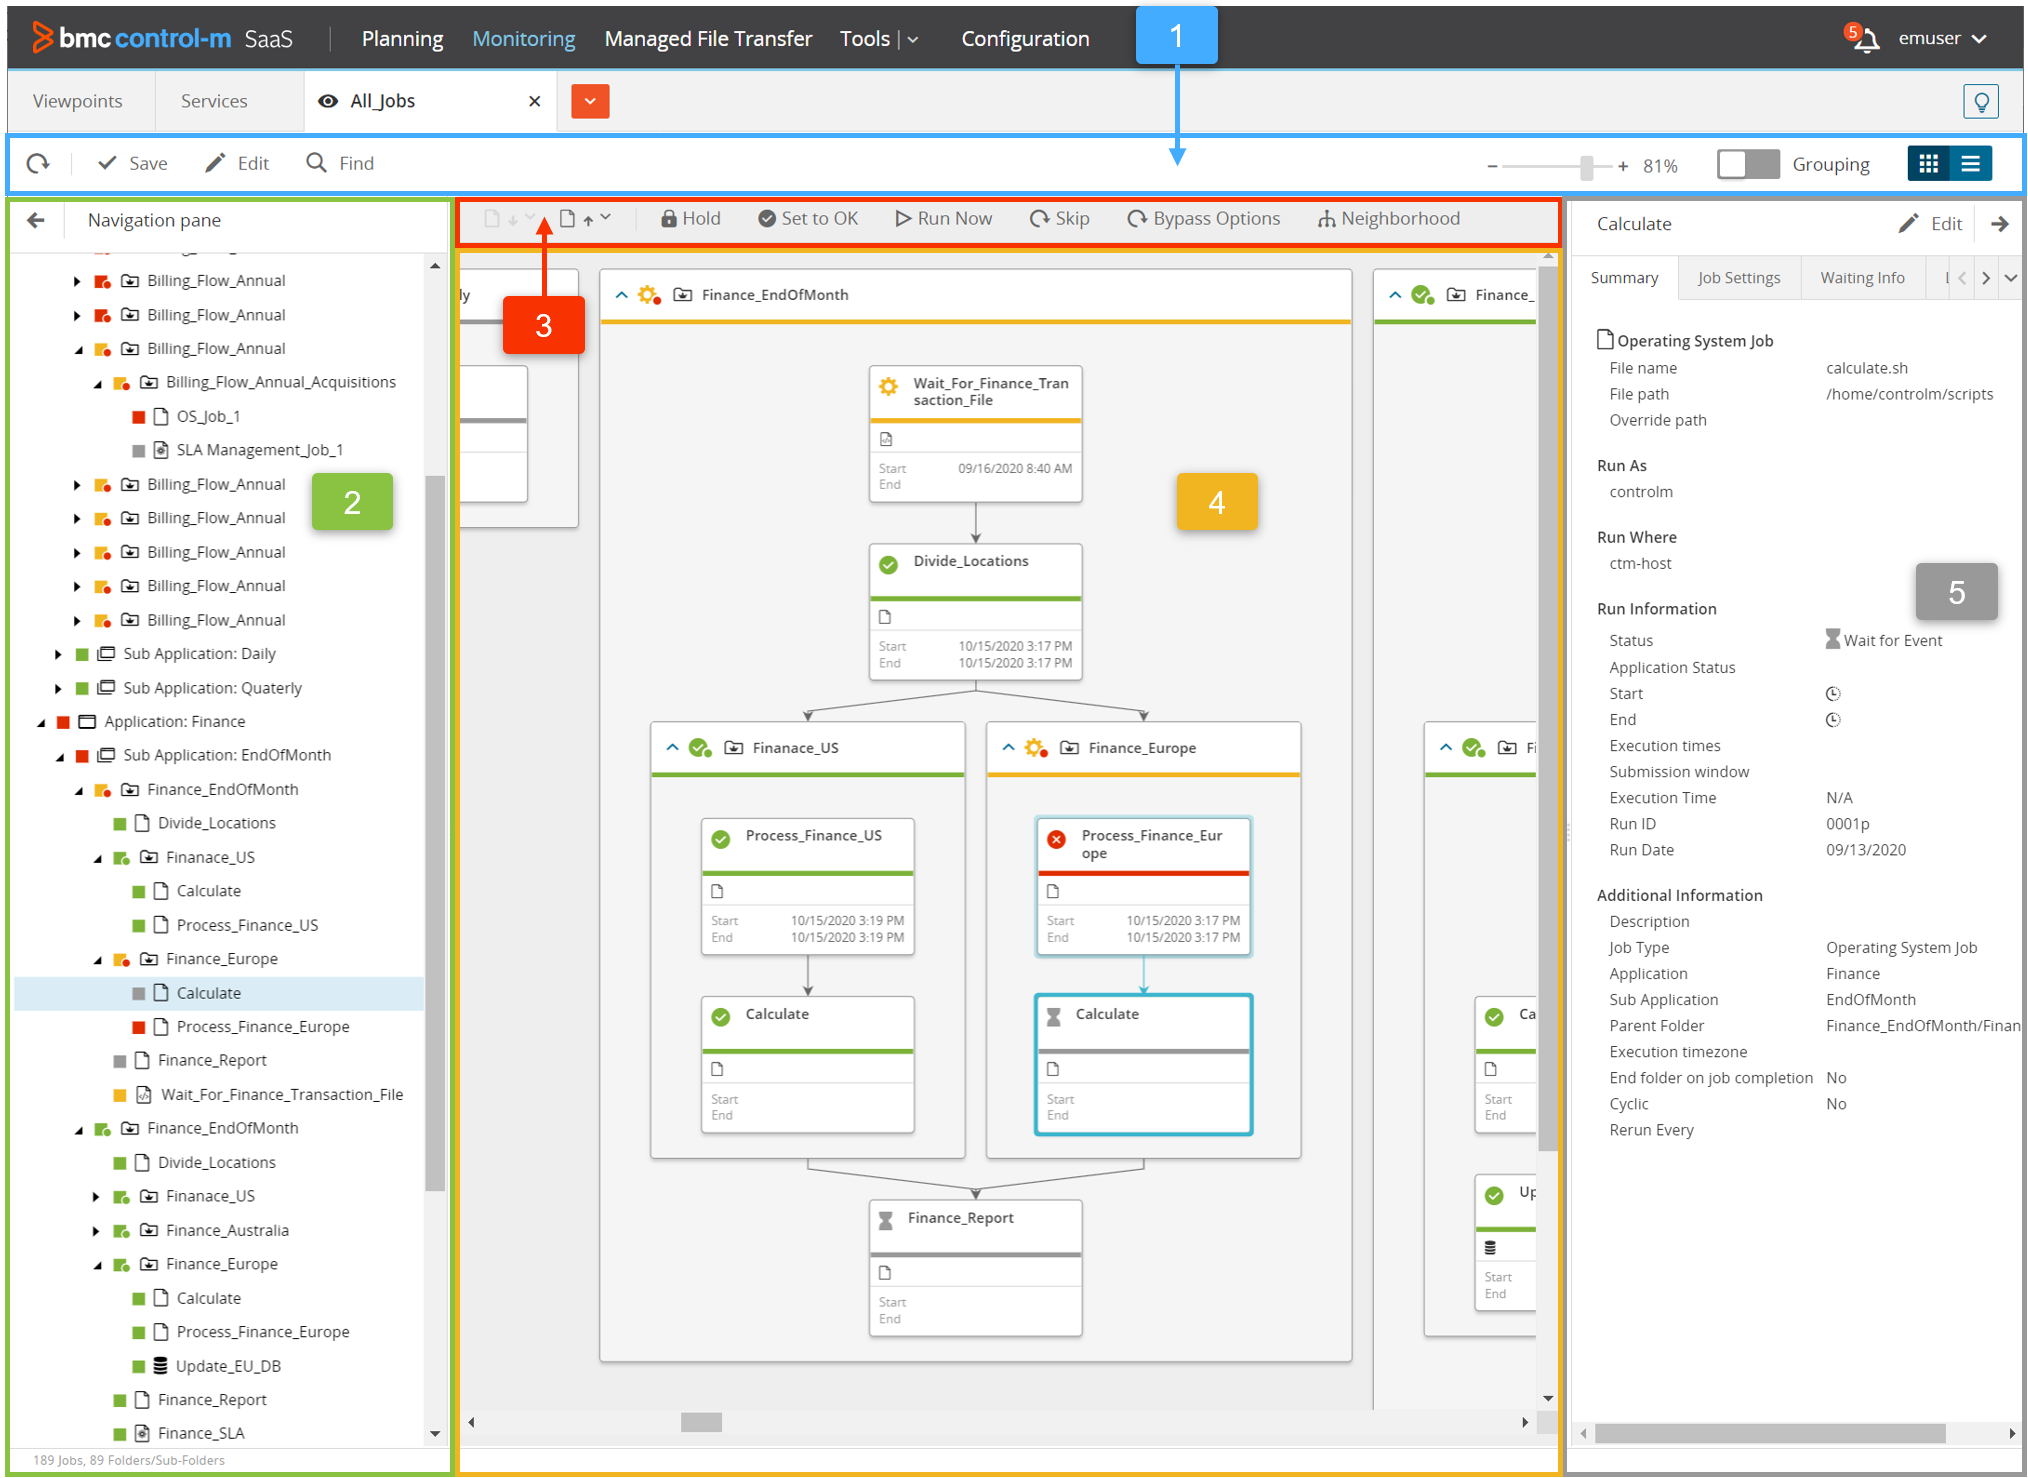This screenshot has height=1478, width=2028.
Task: Toggle the Grouping switch
Action: [x=1747, y=164]
